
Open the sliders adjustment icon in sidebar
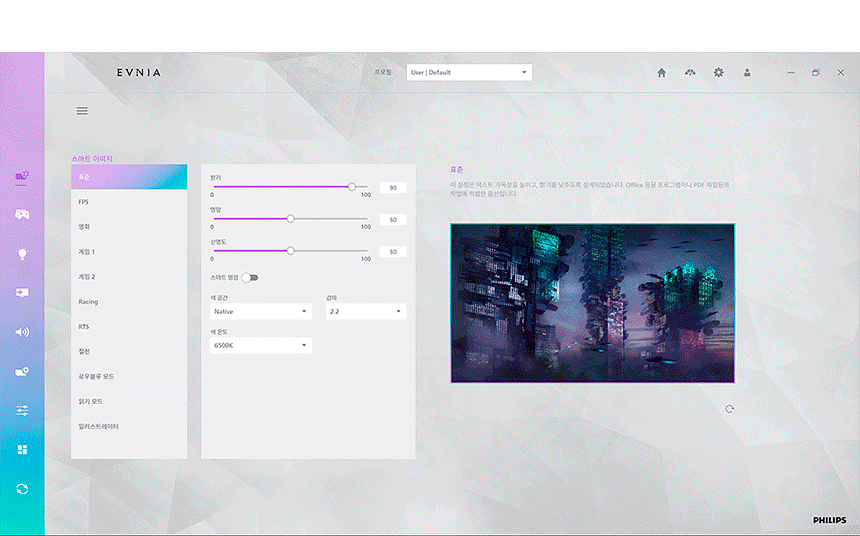point(22,410)
